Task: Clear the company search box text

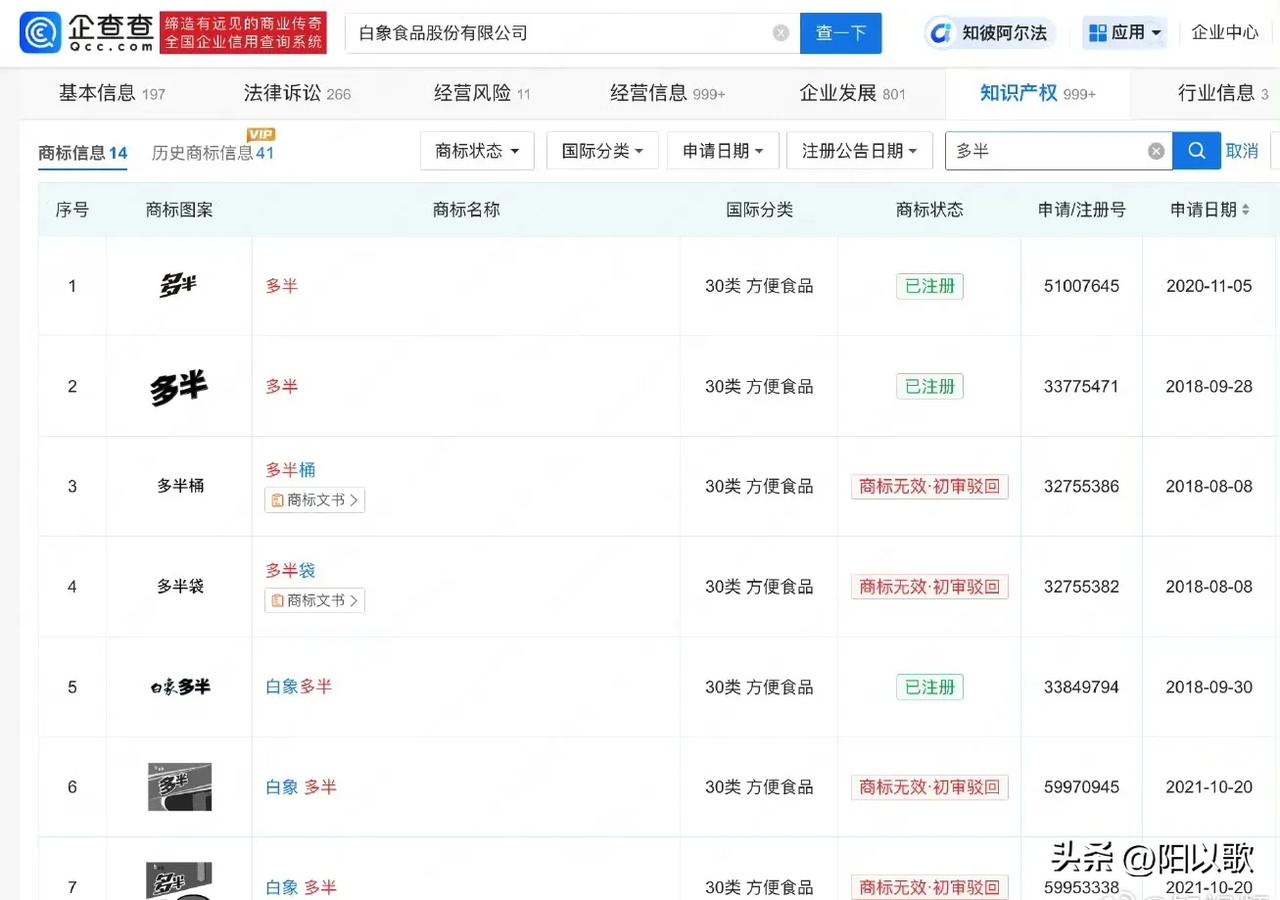Action: pyautogui.click(x=781, y=33)
